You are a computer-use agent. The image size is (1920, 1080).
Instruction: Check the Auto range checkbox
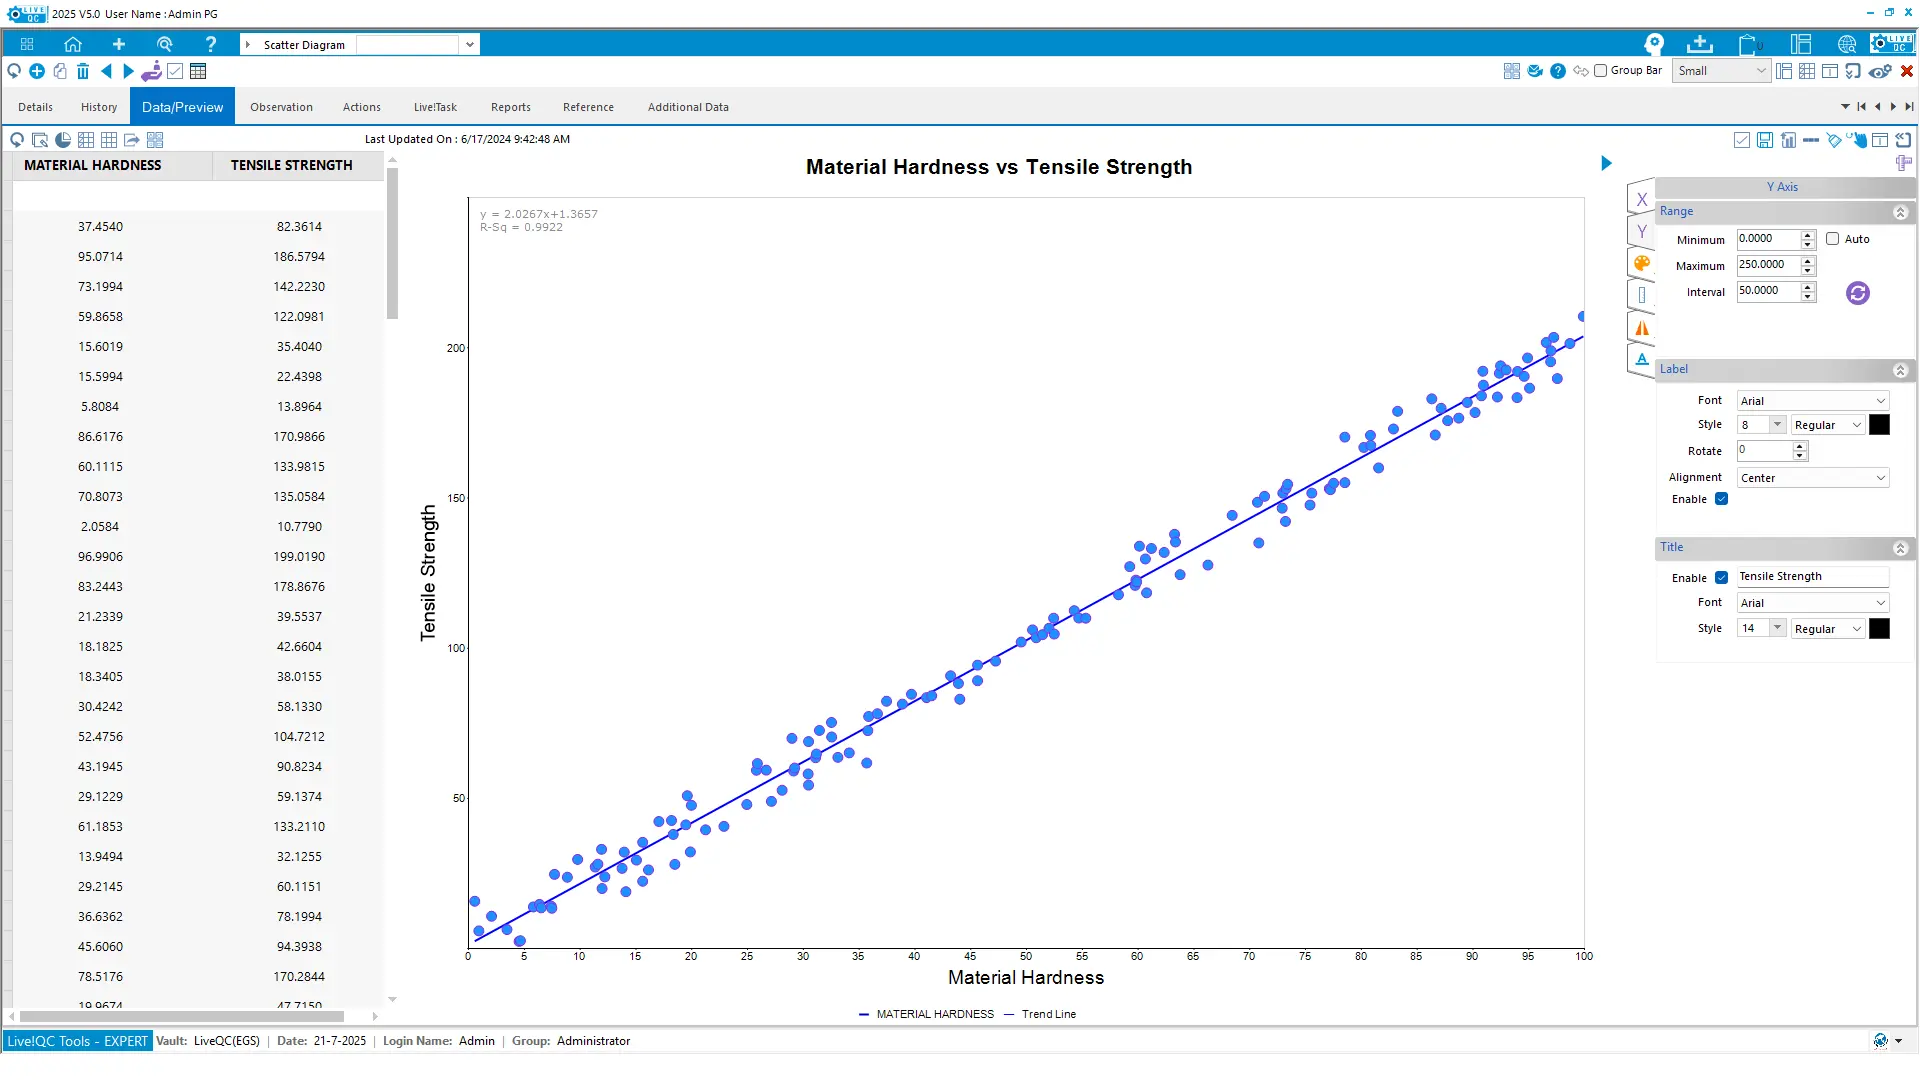tap(1832, 239)
